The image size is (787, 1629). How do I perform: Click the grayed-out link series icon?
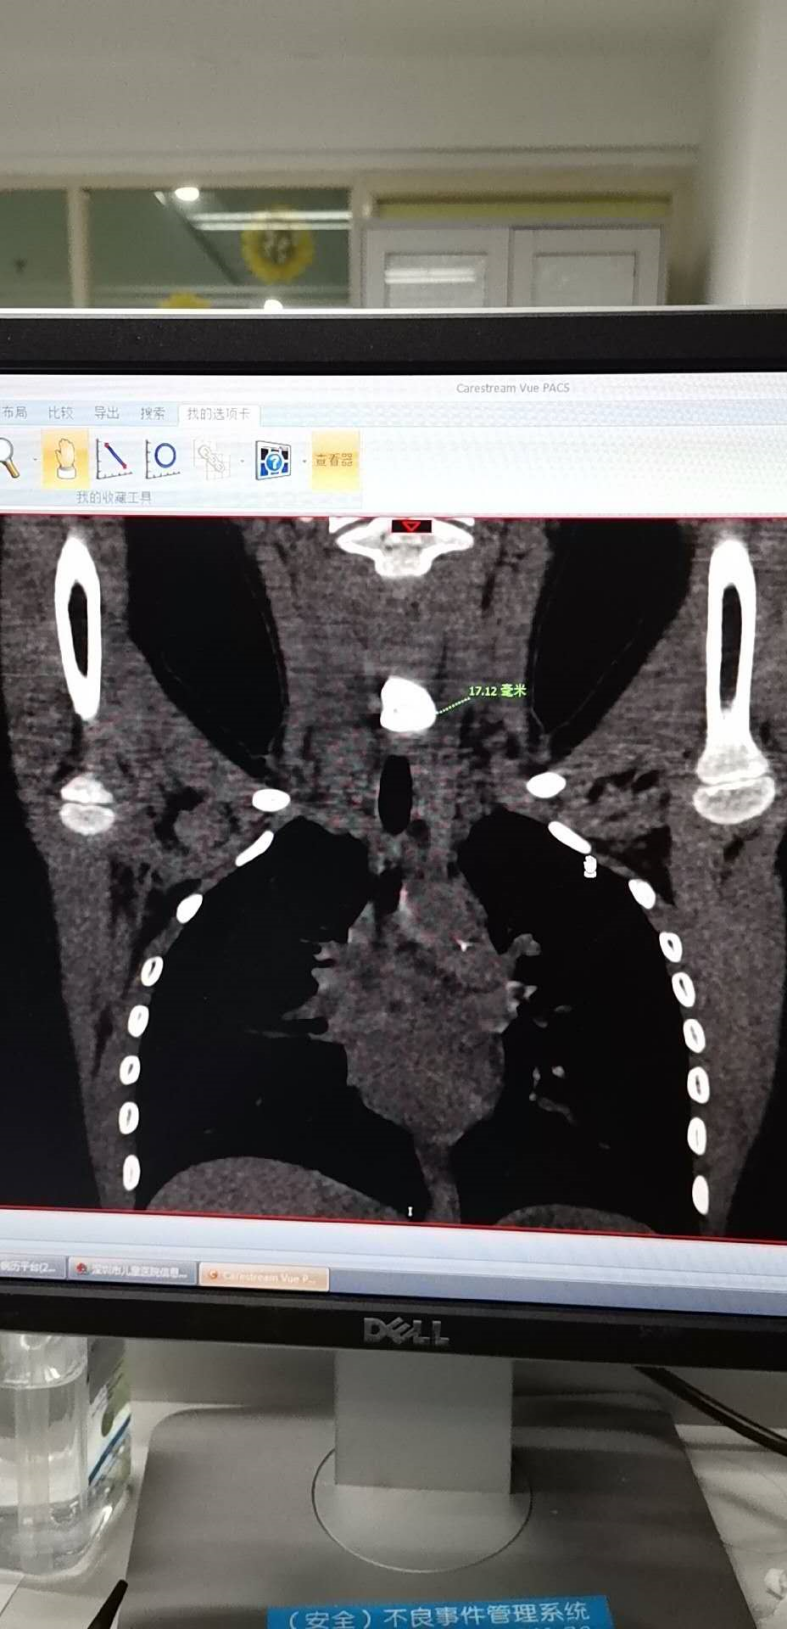click(x=212, y=460)
